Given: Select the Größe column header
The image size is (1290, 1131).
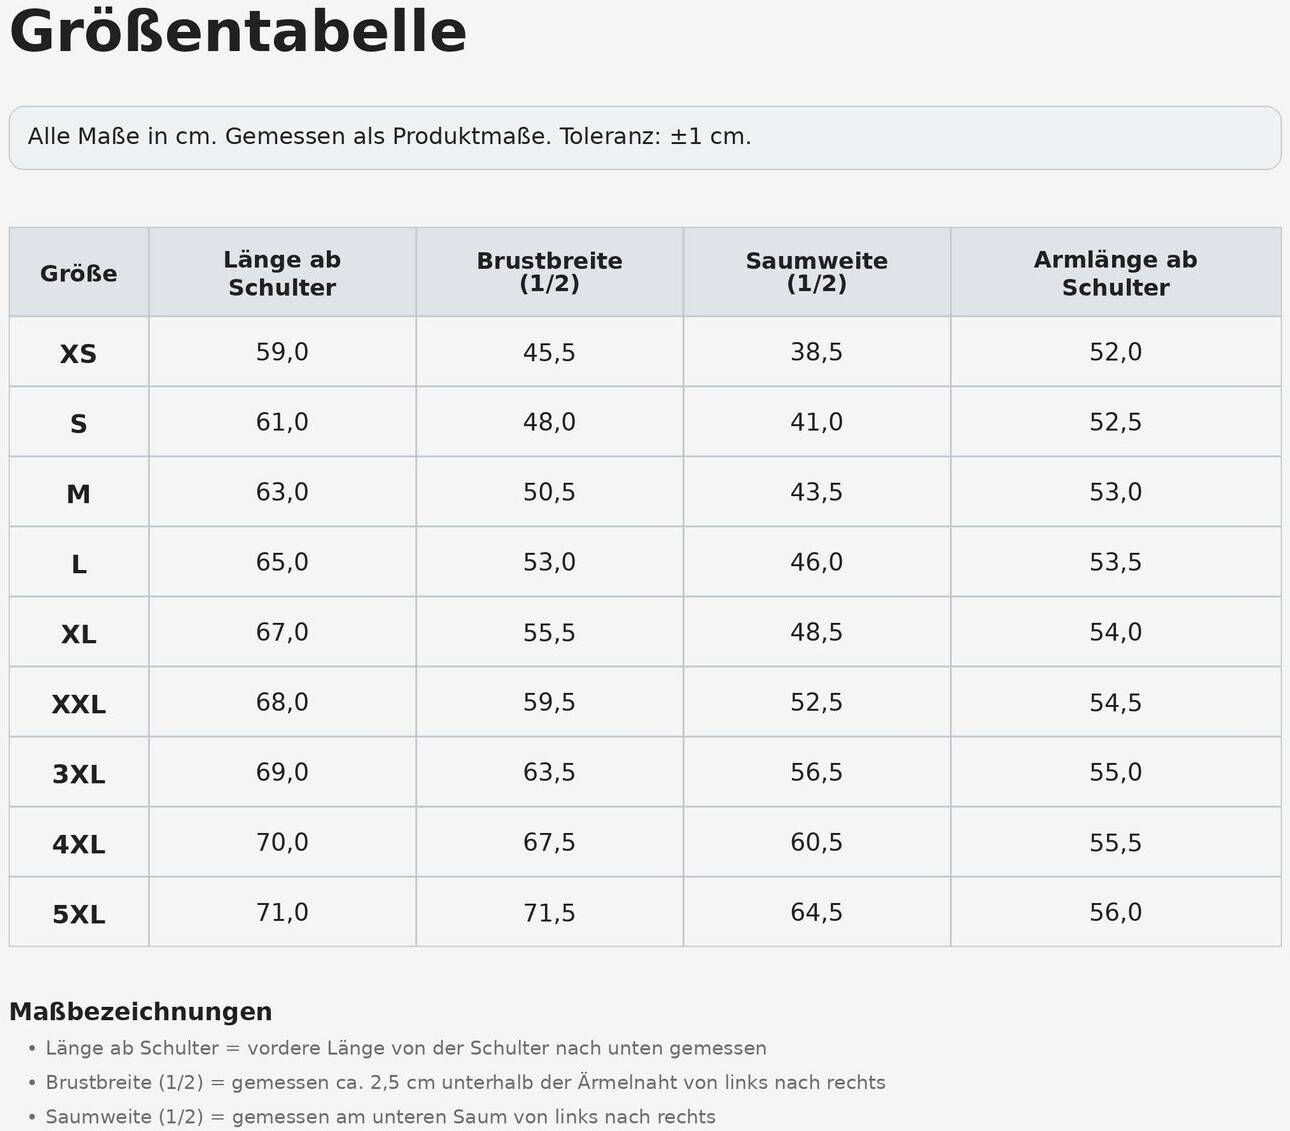Looking at the screenshot, I should point(79,272).
